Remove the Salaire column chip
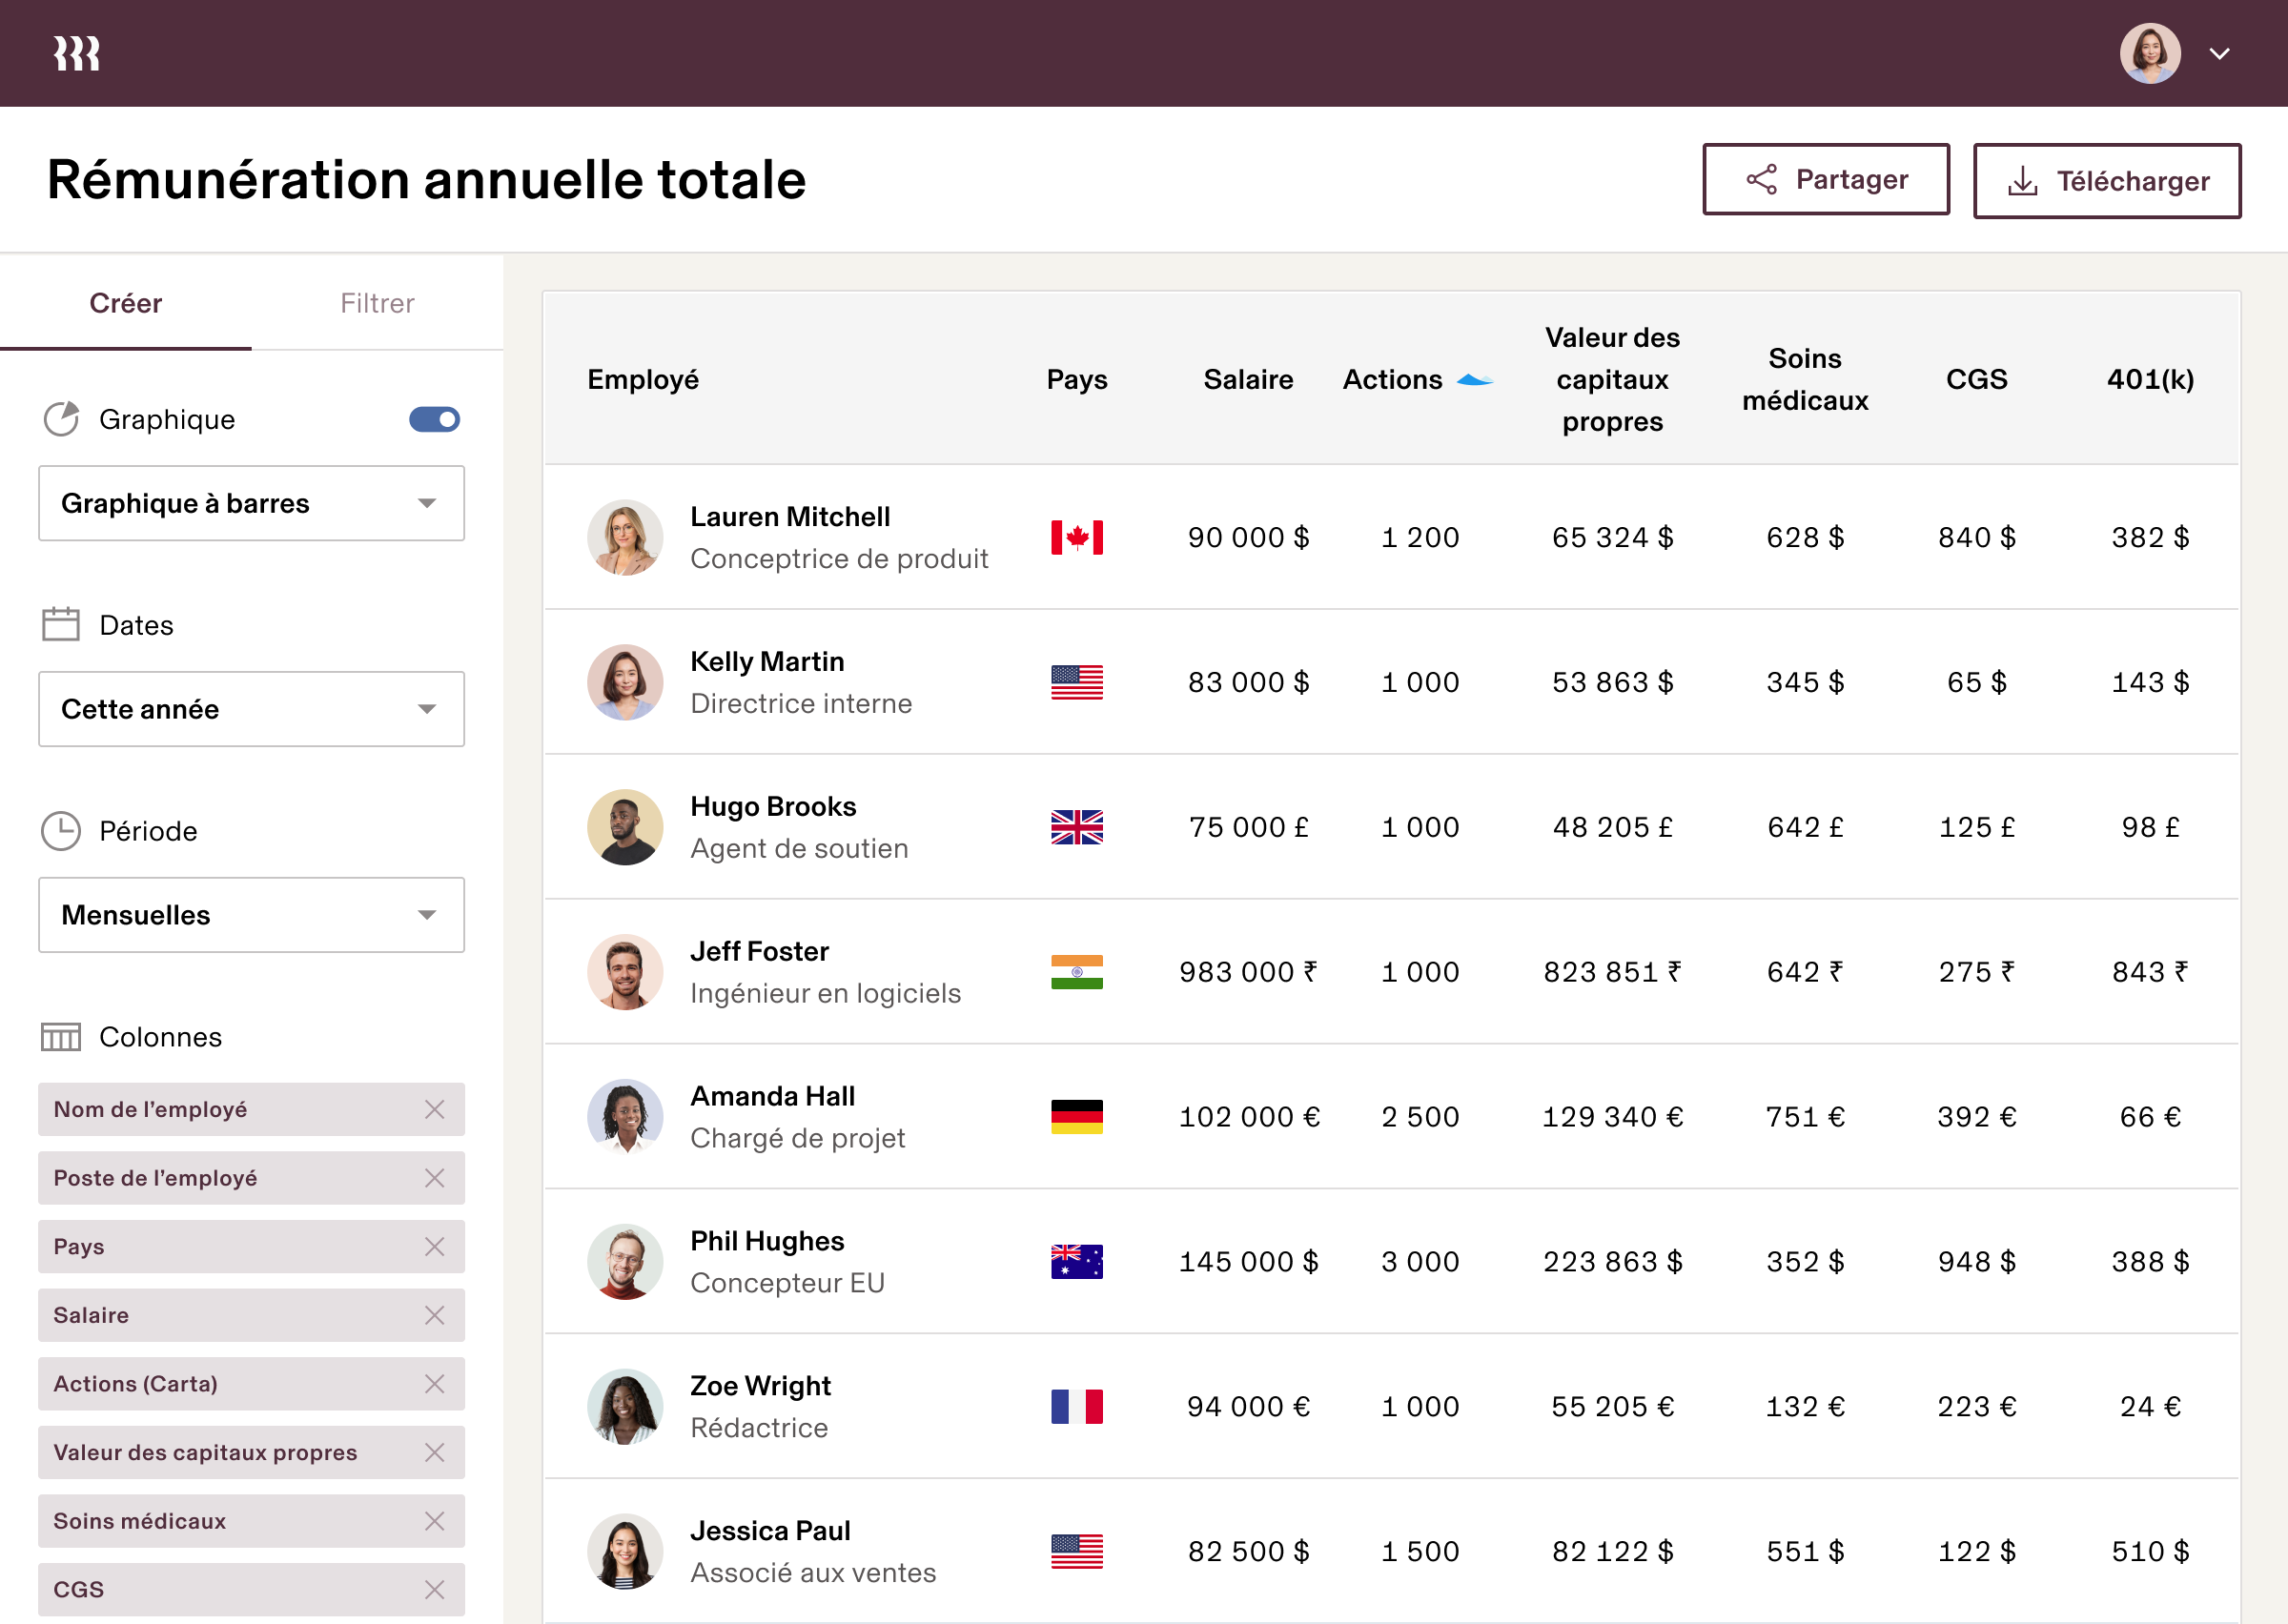 click(x=434, y=1315)
